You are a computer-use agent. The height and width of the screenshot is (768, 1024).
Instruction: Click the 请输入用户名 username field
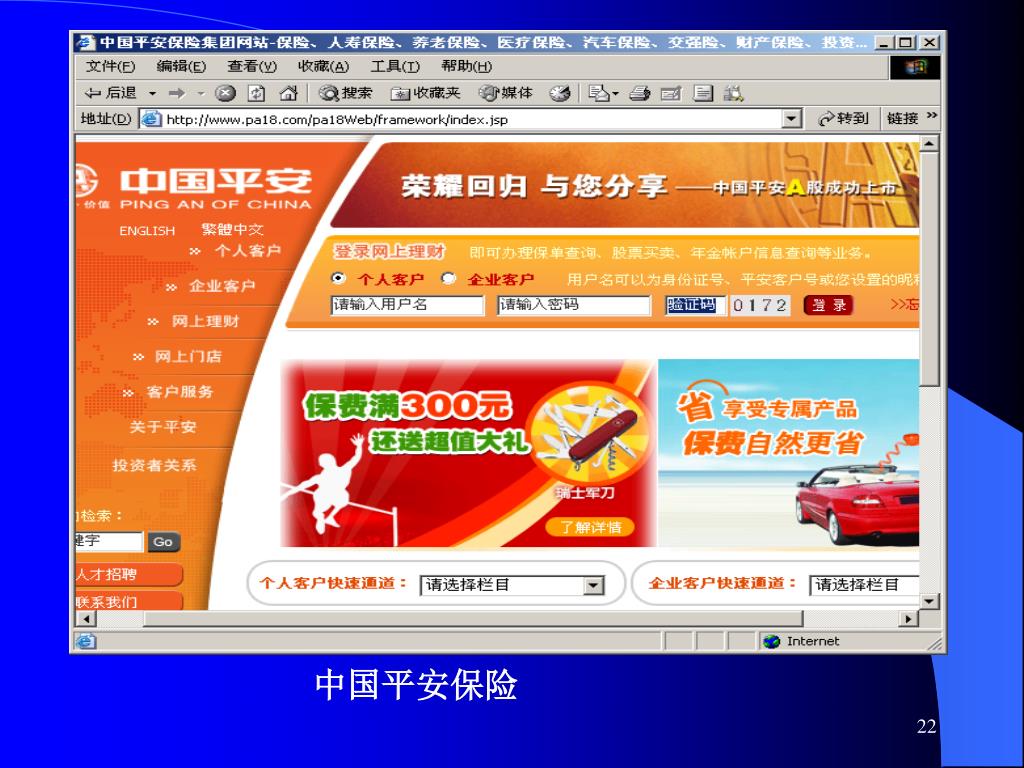(x=408, y=305)
